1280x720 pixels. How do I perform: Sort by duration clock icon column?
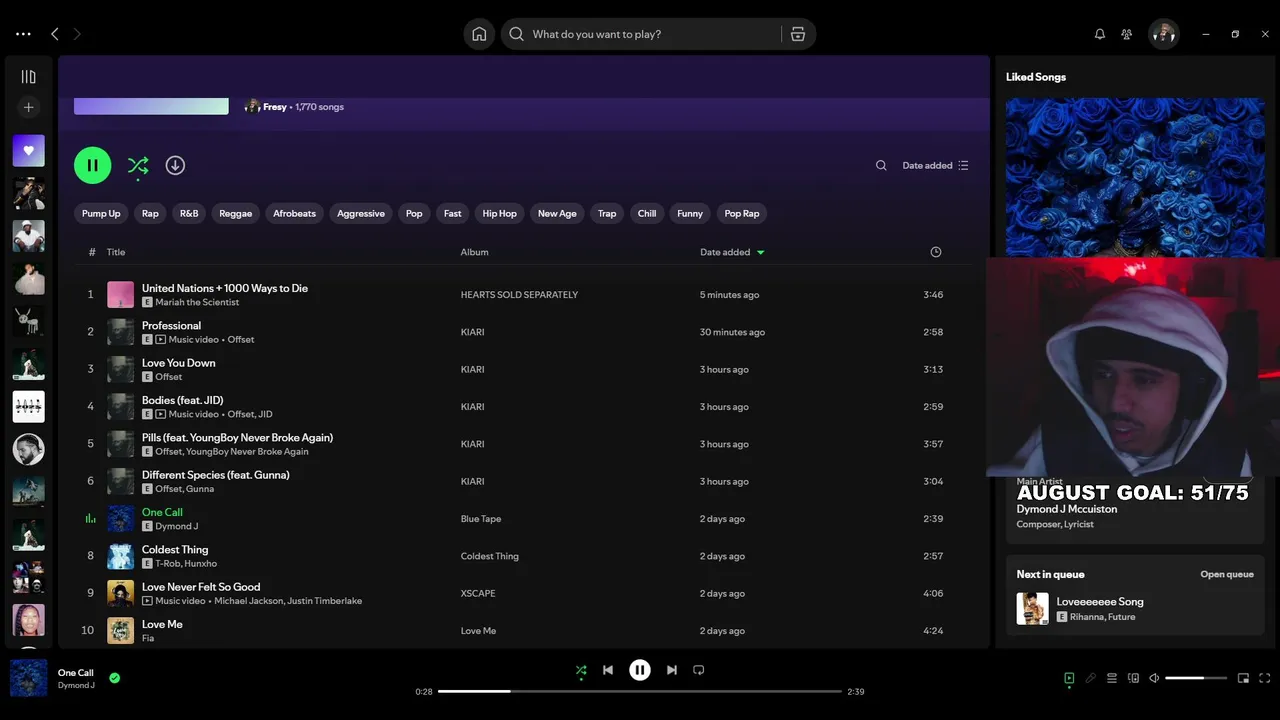point(936,252)
